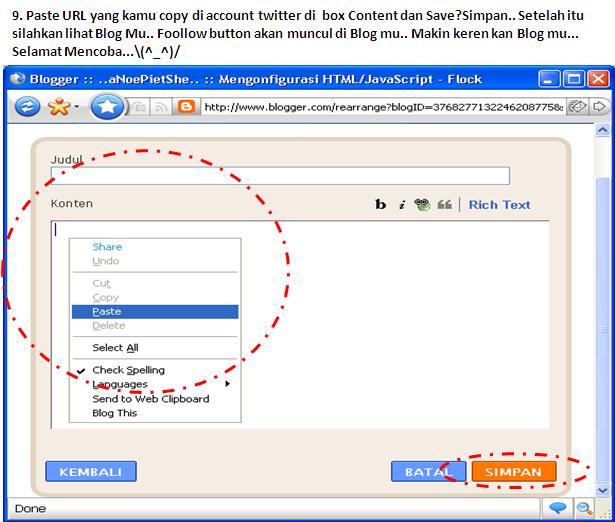The image size is (615, 522).
Task: Click the magnifier status bar icon
Action: click(x=584, y=508)
